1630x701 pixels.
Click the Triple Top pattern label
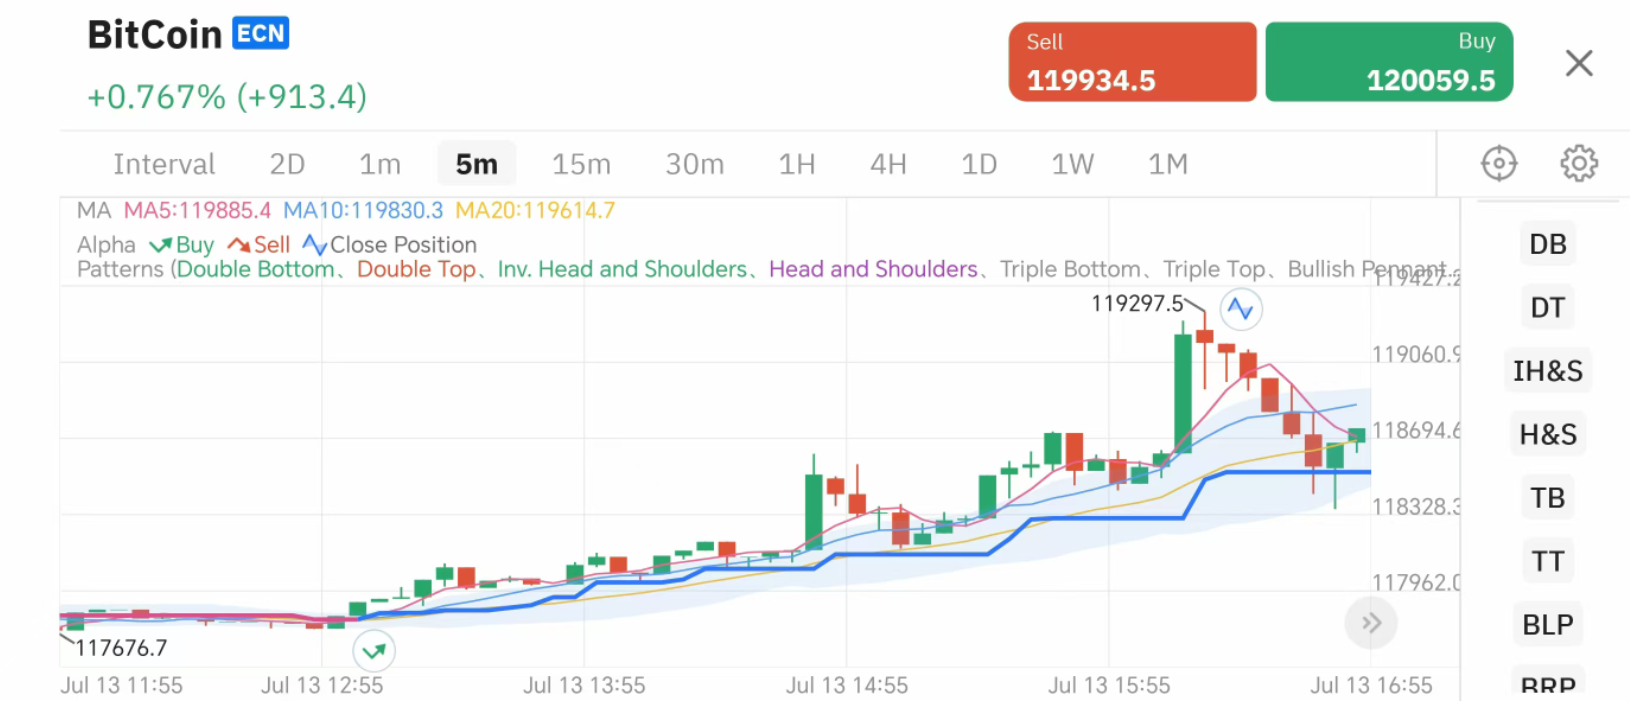(x=1214, y=270)
